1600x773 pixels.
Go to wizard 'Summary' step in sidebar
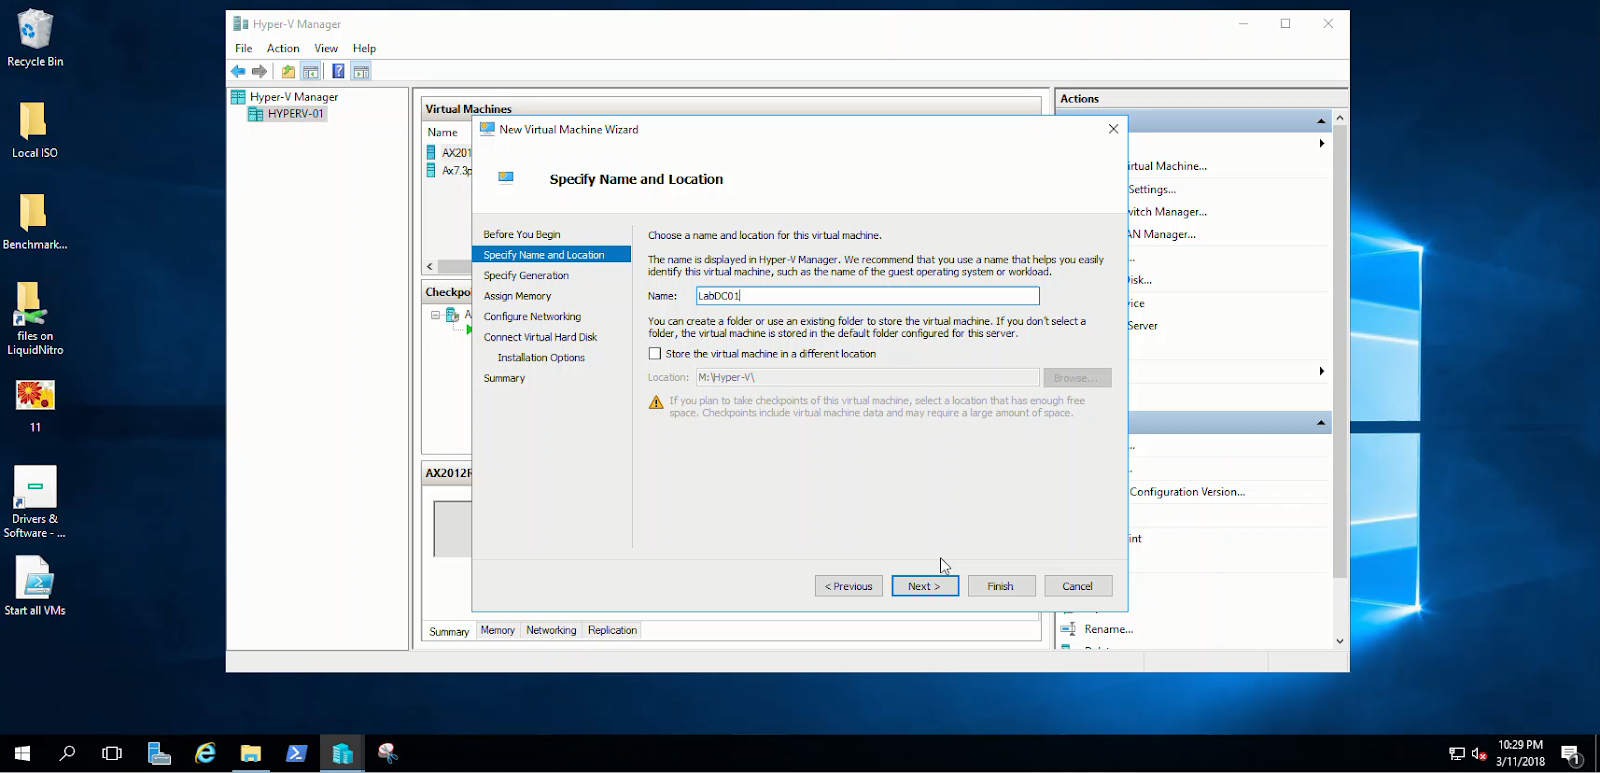point(504,378)
